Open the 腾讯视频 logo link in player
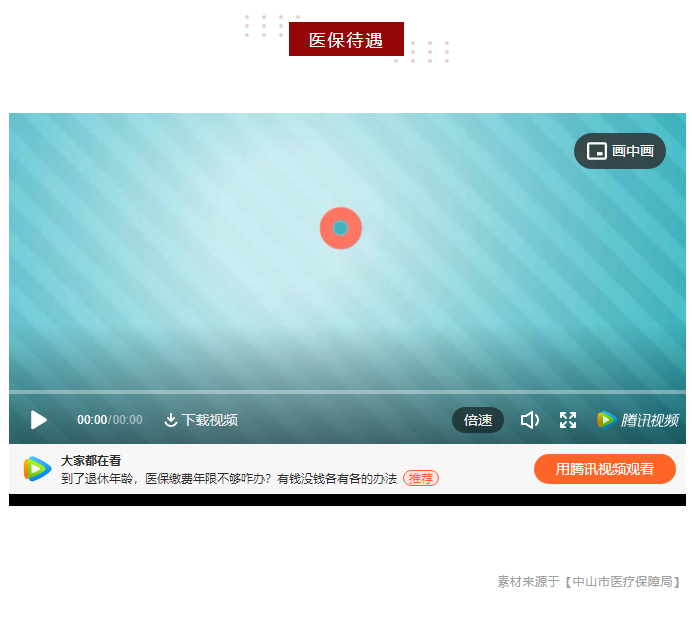The height and width of the screenshot is (620, 692). click(x=638, y=420)
